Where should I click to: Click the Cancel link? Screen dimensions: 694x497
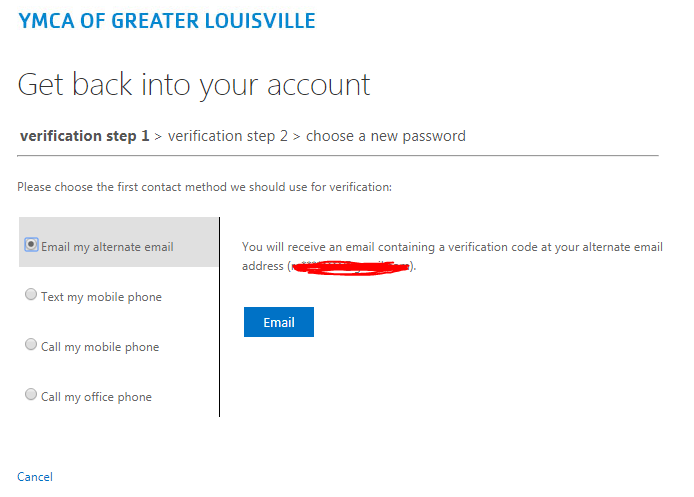35,477
